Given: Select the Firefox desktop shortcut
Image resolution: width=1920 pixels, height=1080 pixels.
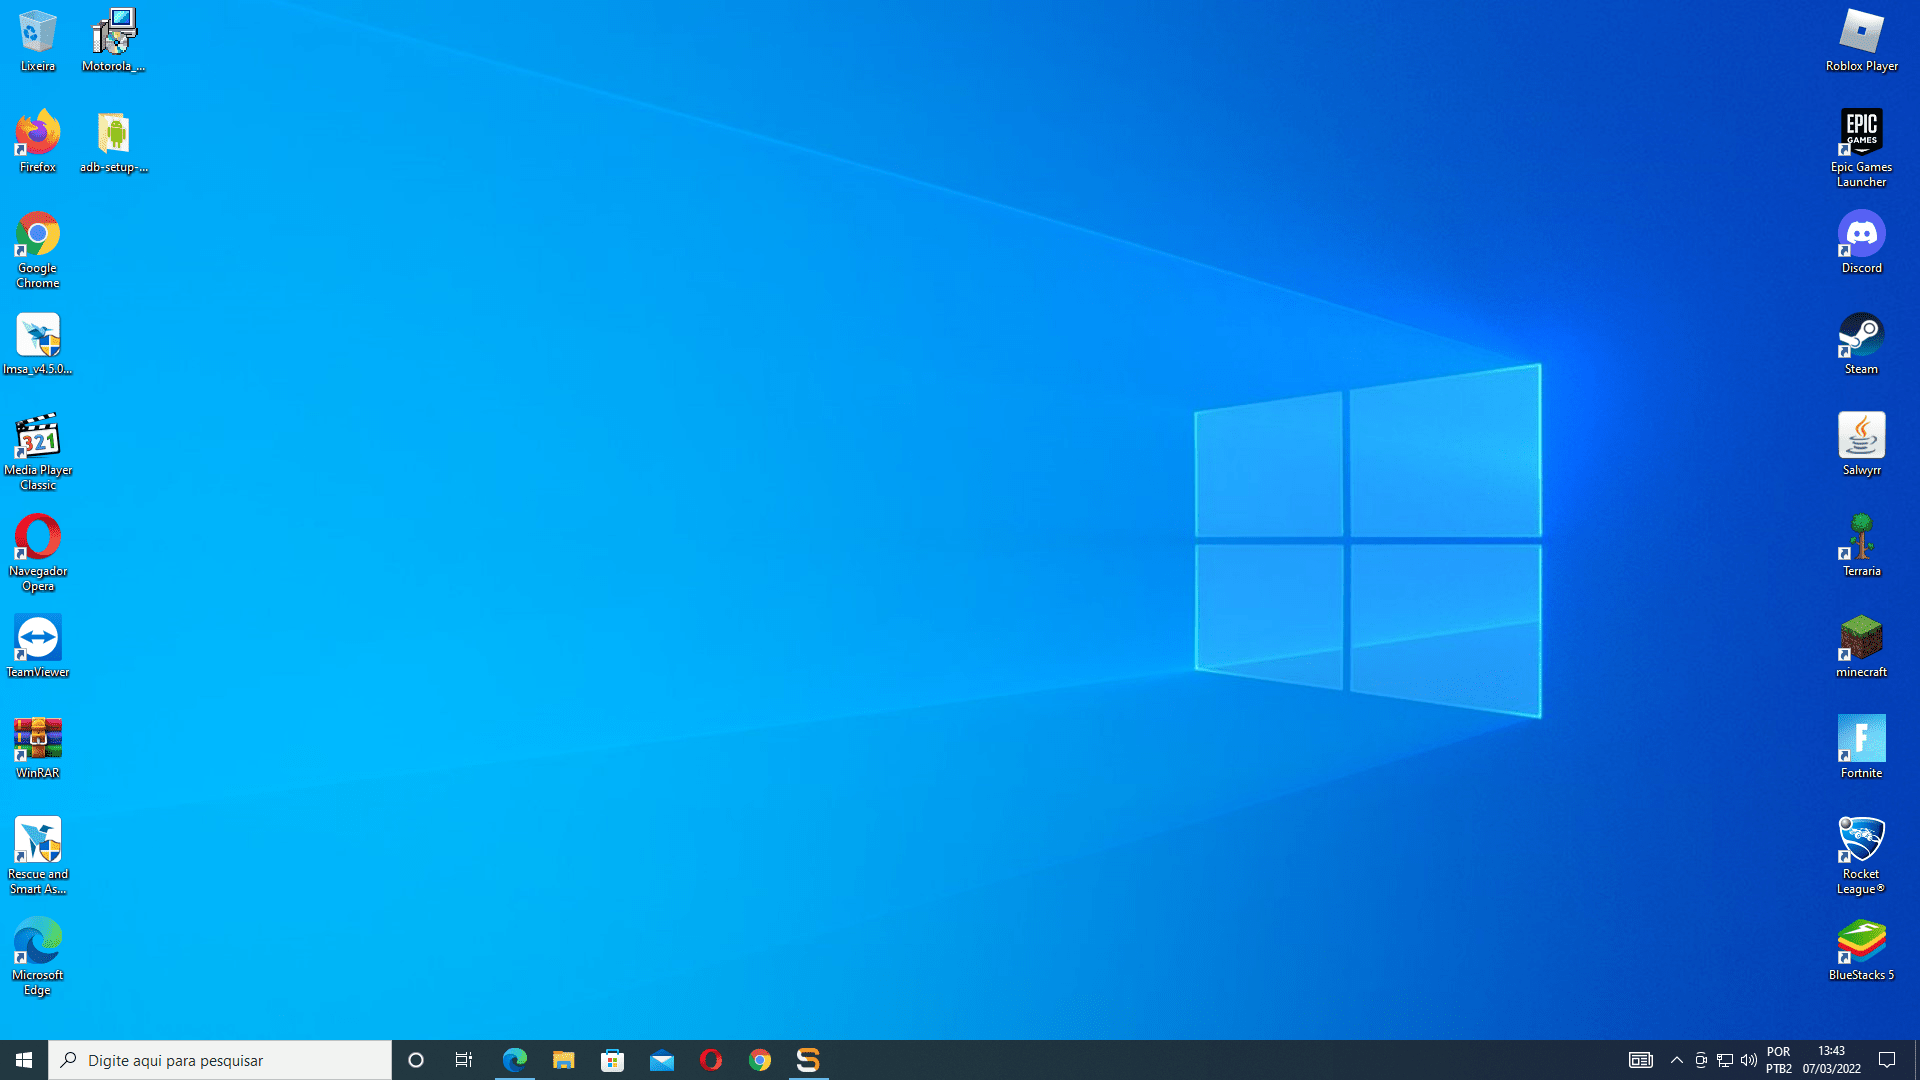Looking at the screenshot, I should 38,142.
